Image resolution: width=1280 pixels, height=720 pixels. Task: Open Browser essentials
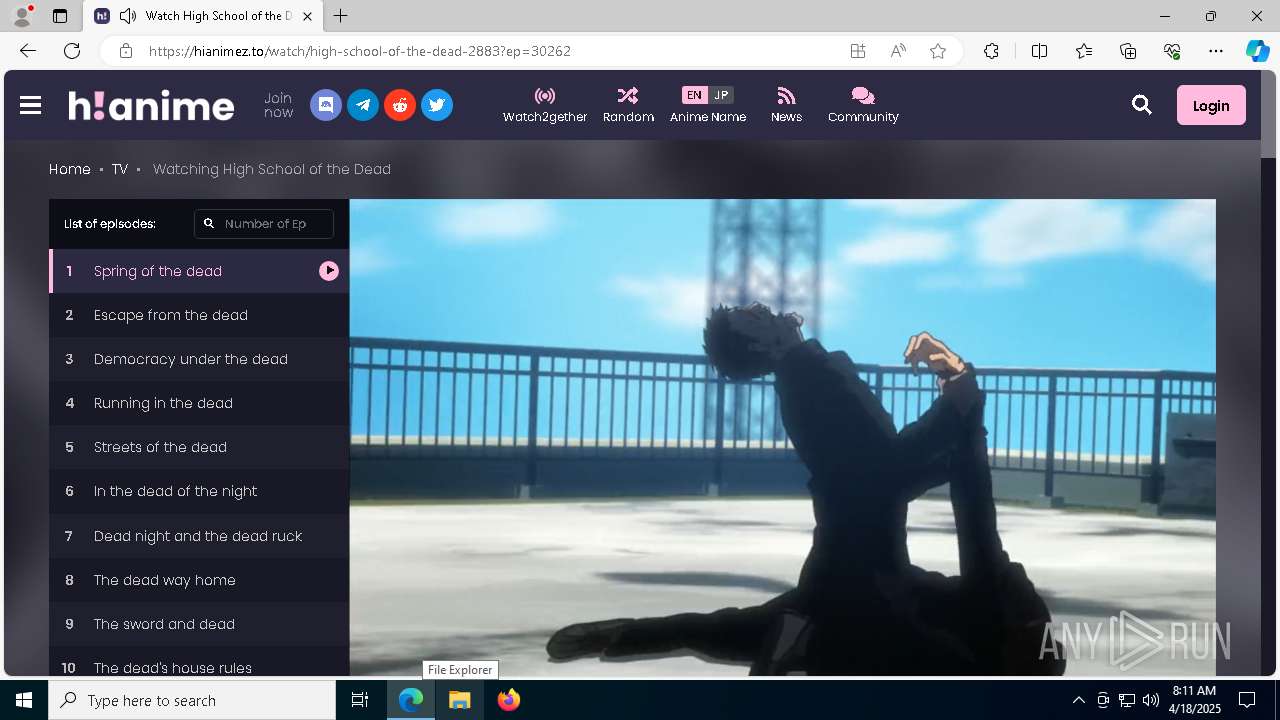tap(1172, 51)
